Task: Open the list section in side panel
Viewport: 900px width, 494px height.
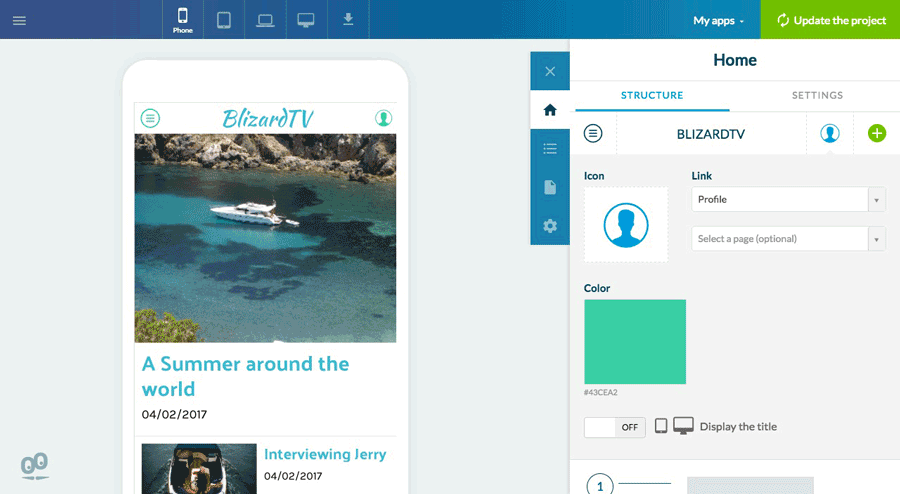Action: pyautogui.click(x=550, y=149)
